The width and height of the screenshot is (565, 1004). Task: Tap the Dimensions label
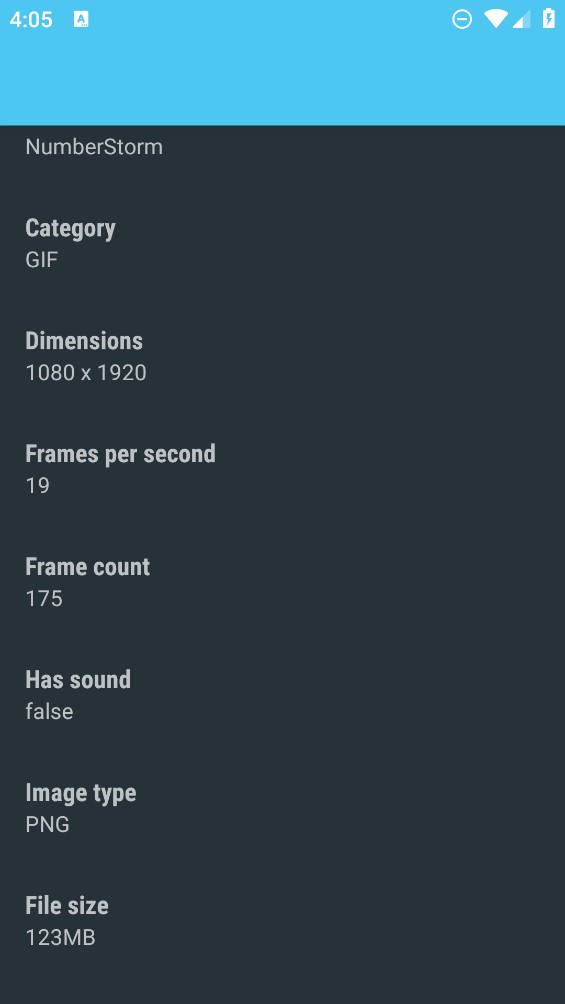(84, 341)
